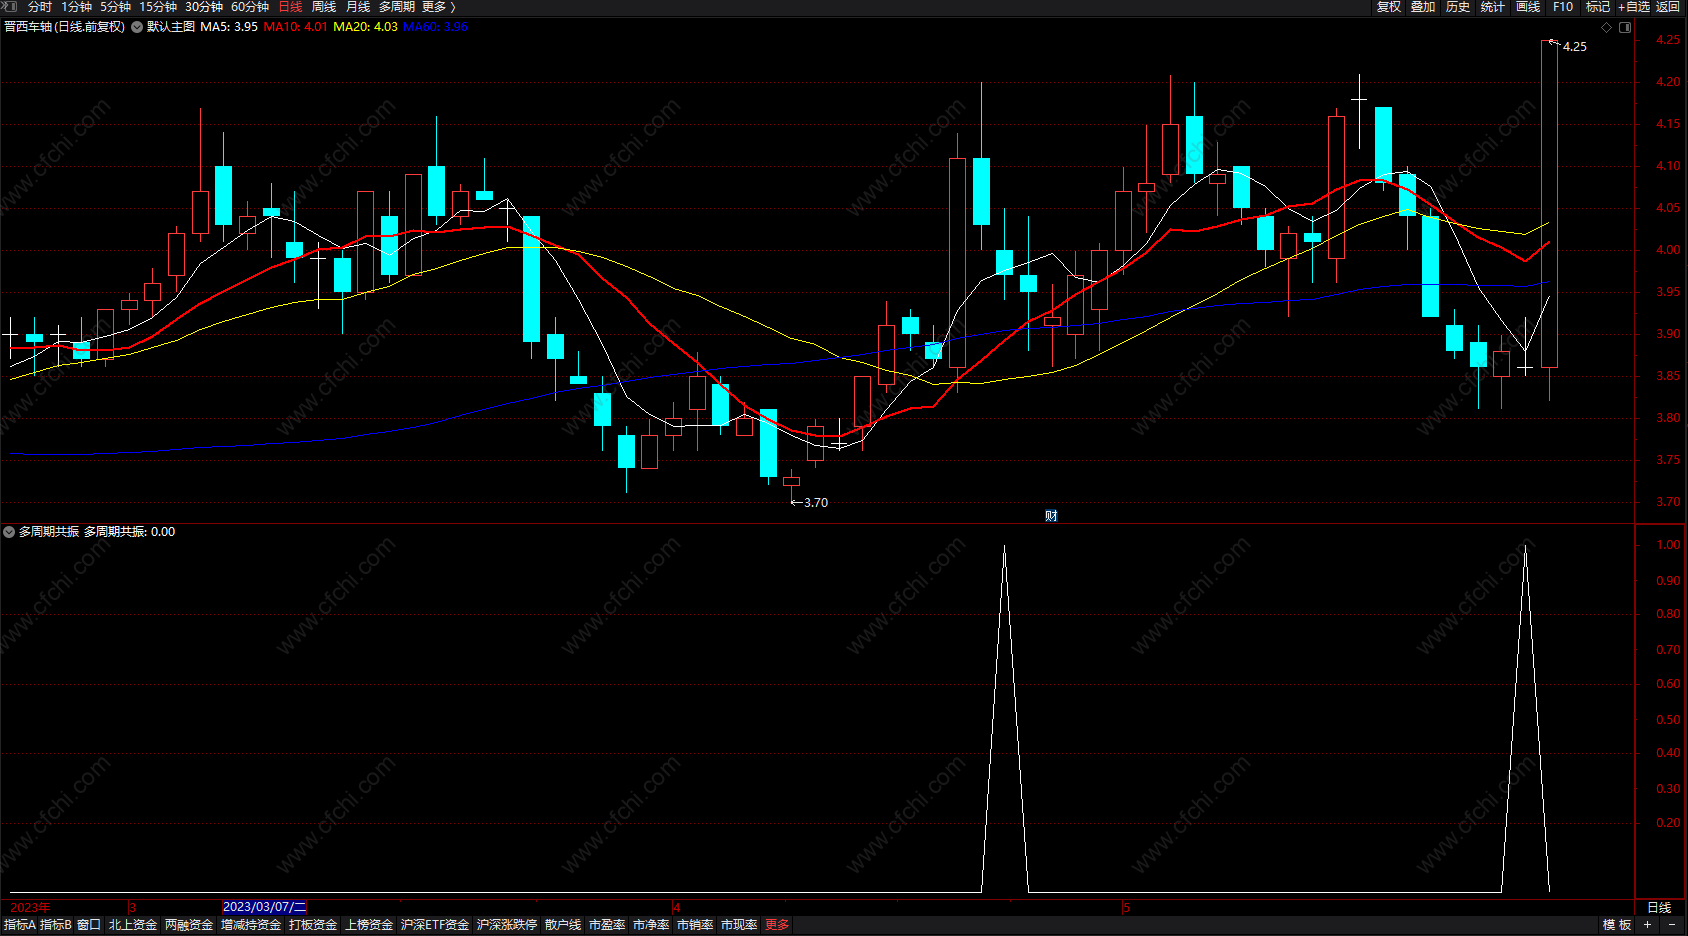
Task: Switch to the 指标A indicator set
Action: (x=20, y=925)
